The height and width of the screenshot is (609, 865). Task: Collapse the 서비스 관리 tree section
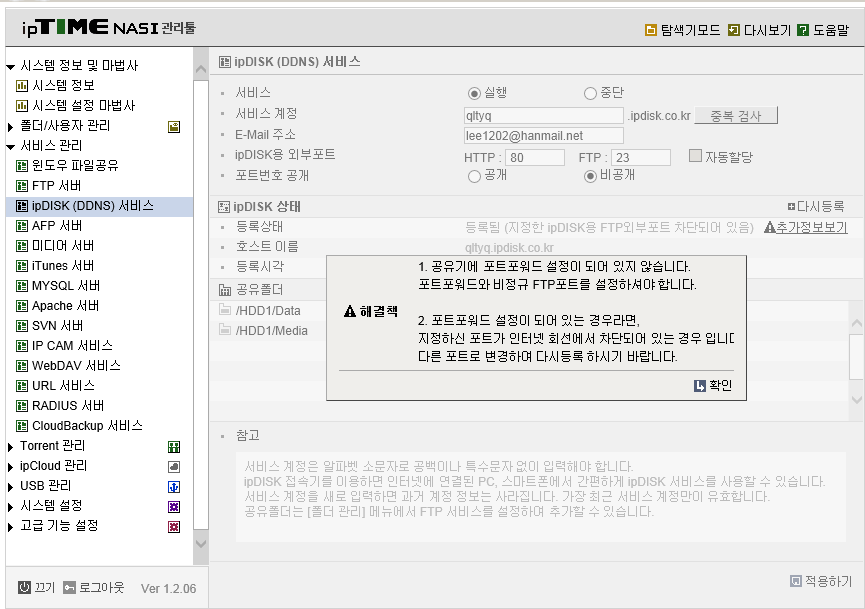pos(10,147)
